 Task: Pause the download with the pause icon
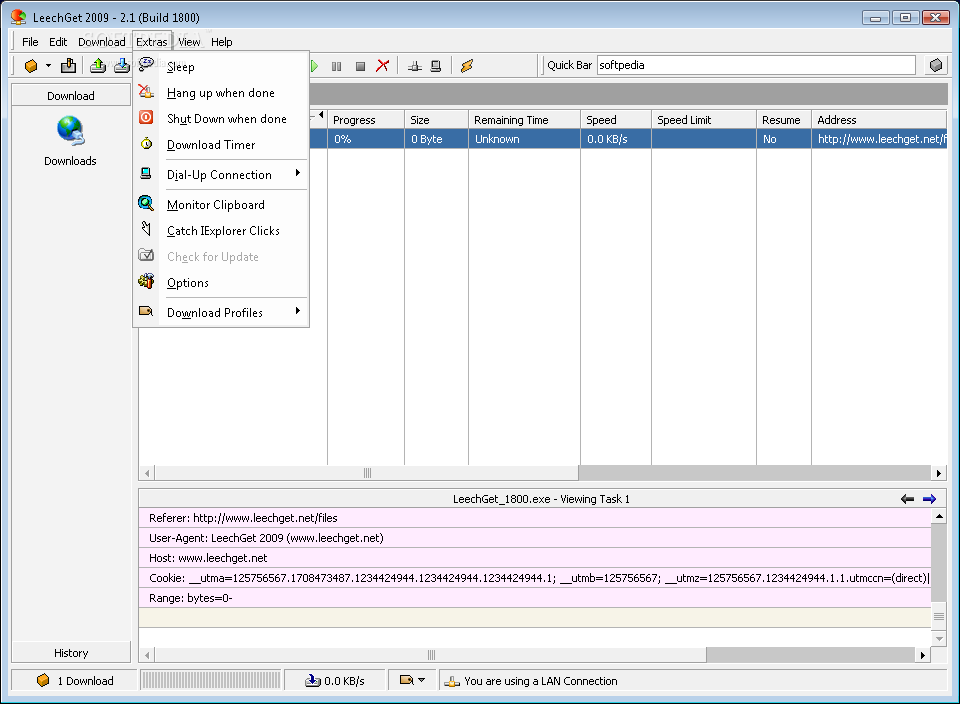(x=336, y=66)
